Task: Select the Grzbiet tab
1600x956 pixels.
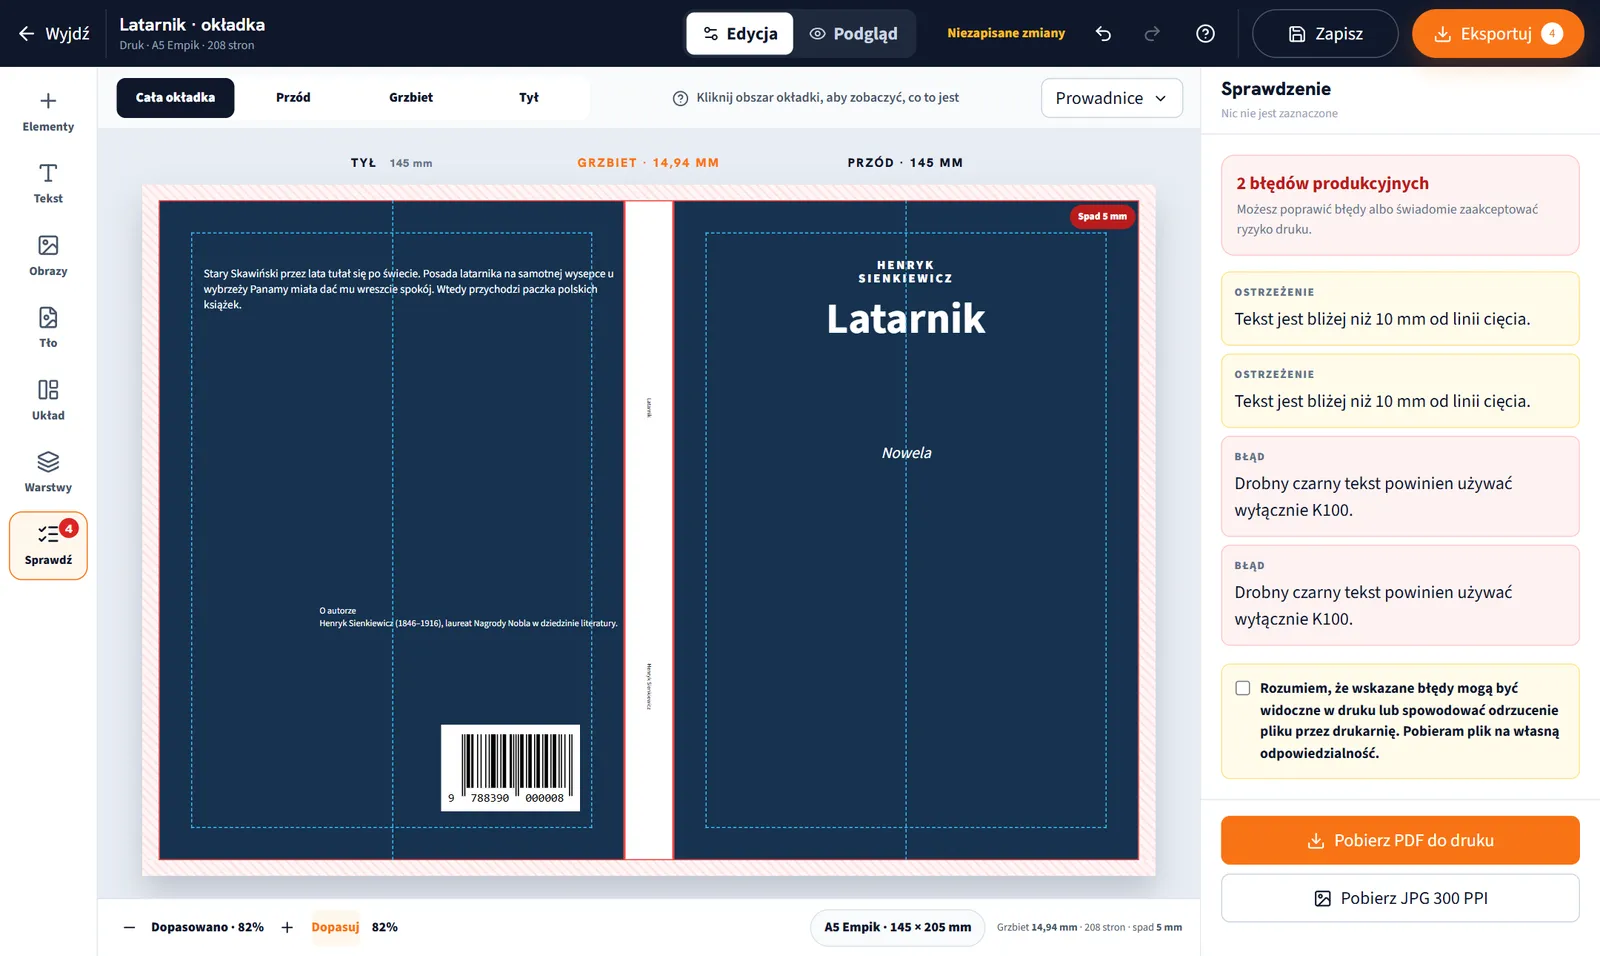Action: click(411, 98)
